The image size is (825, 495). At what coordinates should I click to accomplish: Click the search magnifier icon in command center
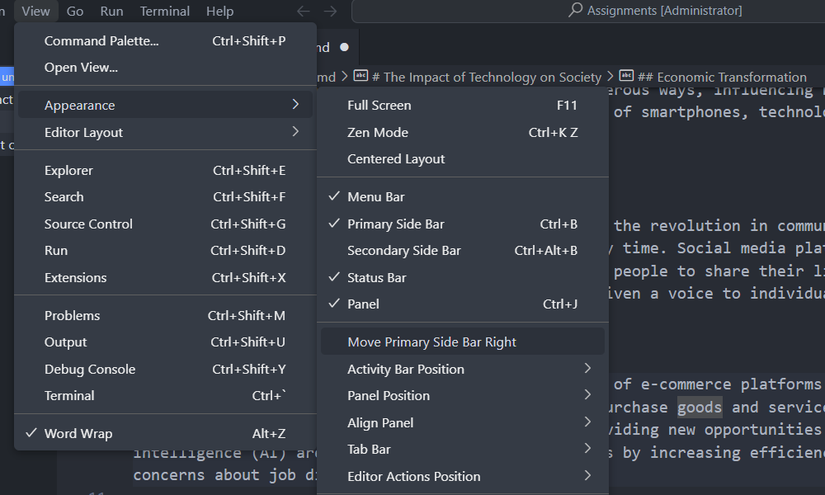click(575, 11)
